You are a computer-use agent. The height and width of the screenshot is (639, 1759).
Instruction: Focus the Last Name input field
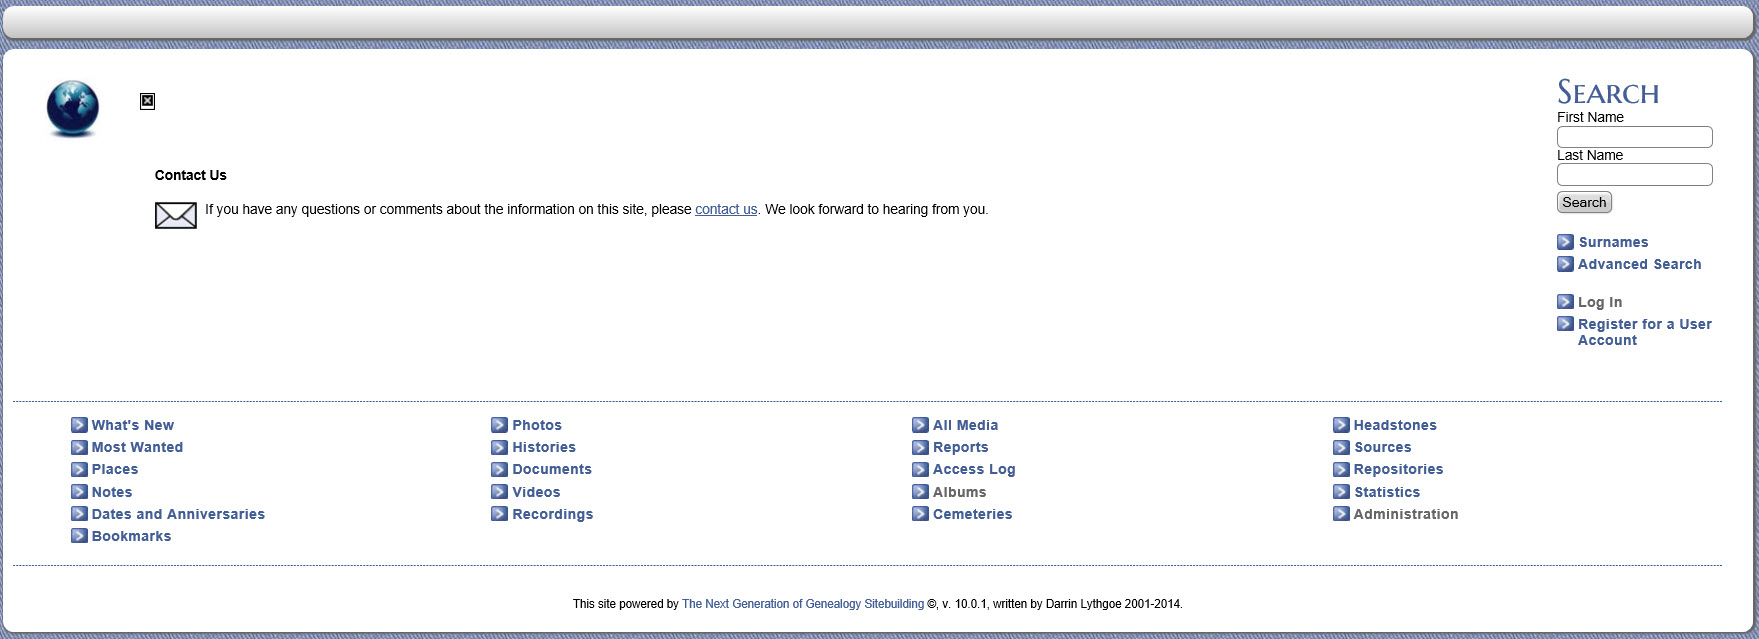click(1634, 175)
